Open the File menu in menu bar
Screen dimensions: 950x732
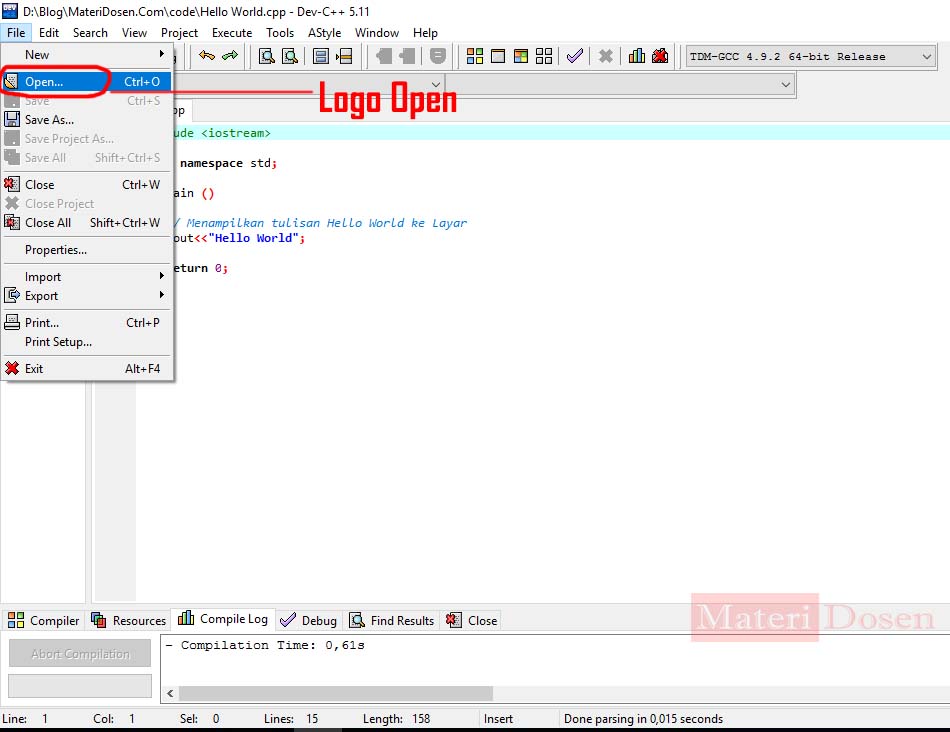click(x=16, y=33)
